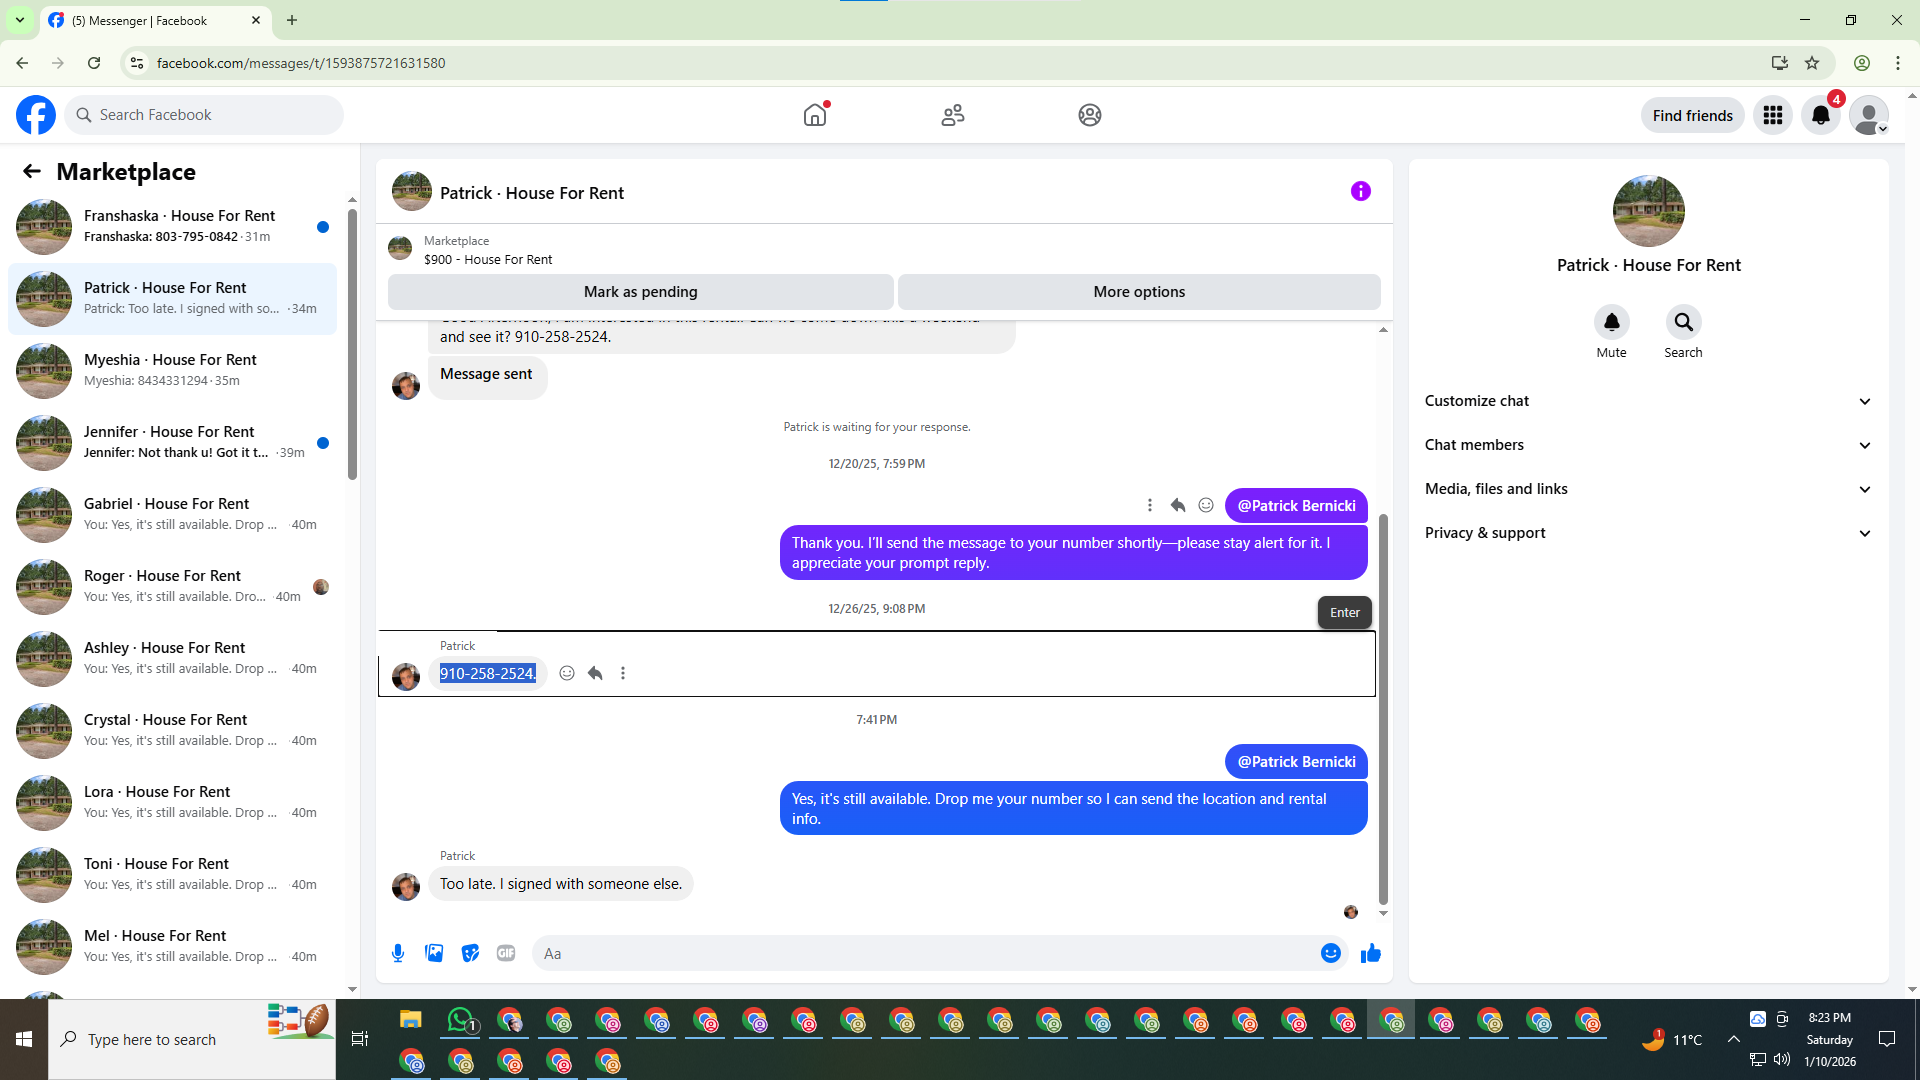This screenshot has height=1080, width=1920.
Task: Click the Mark as pending button
Action: [640, 292]
